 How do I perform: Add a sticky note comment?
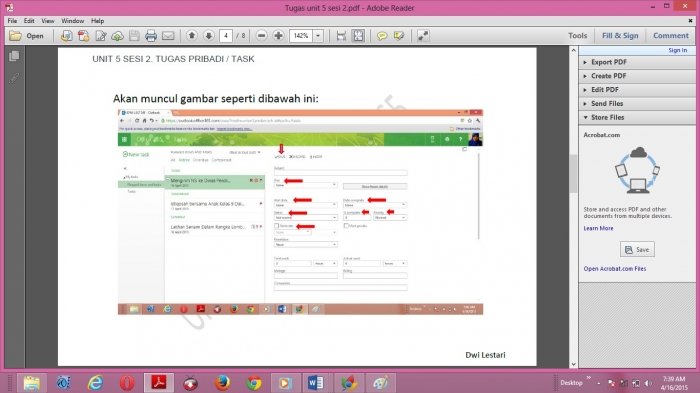click(382, 36)
